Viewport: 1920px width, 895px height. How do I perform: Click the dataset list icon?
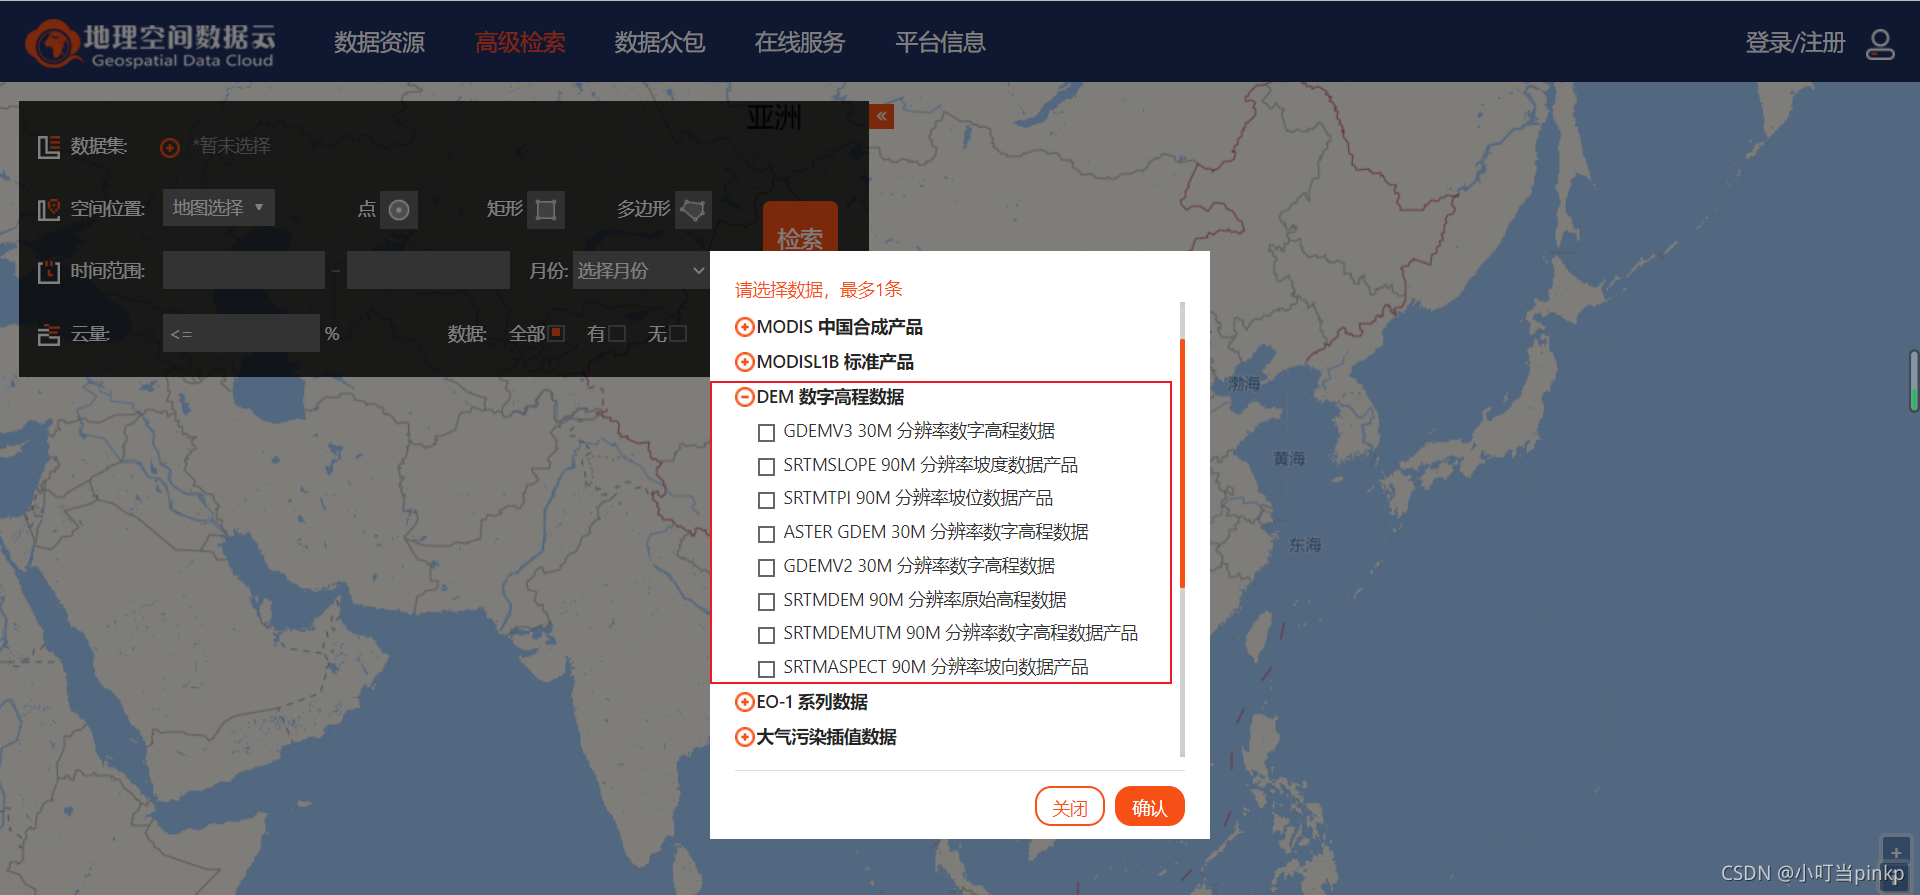coord(49,147)
